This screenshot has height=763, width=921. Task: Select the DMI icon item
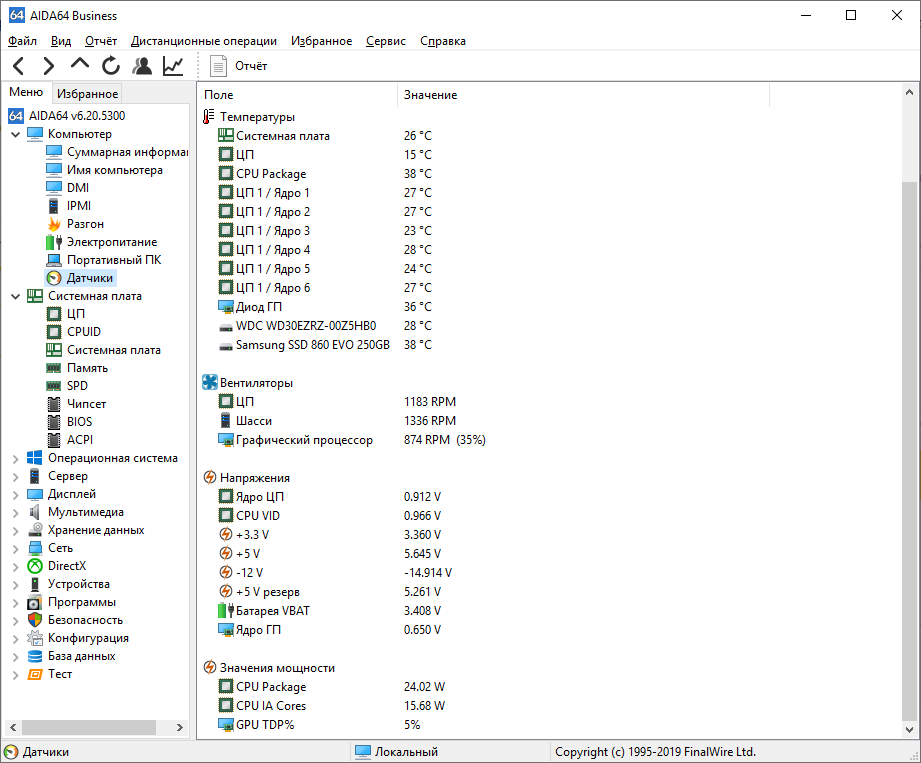54,187
